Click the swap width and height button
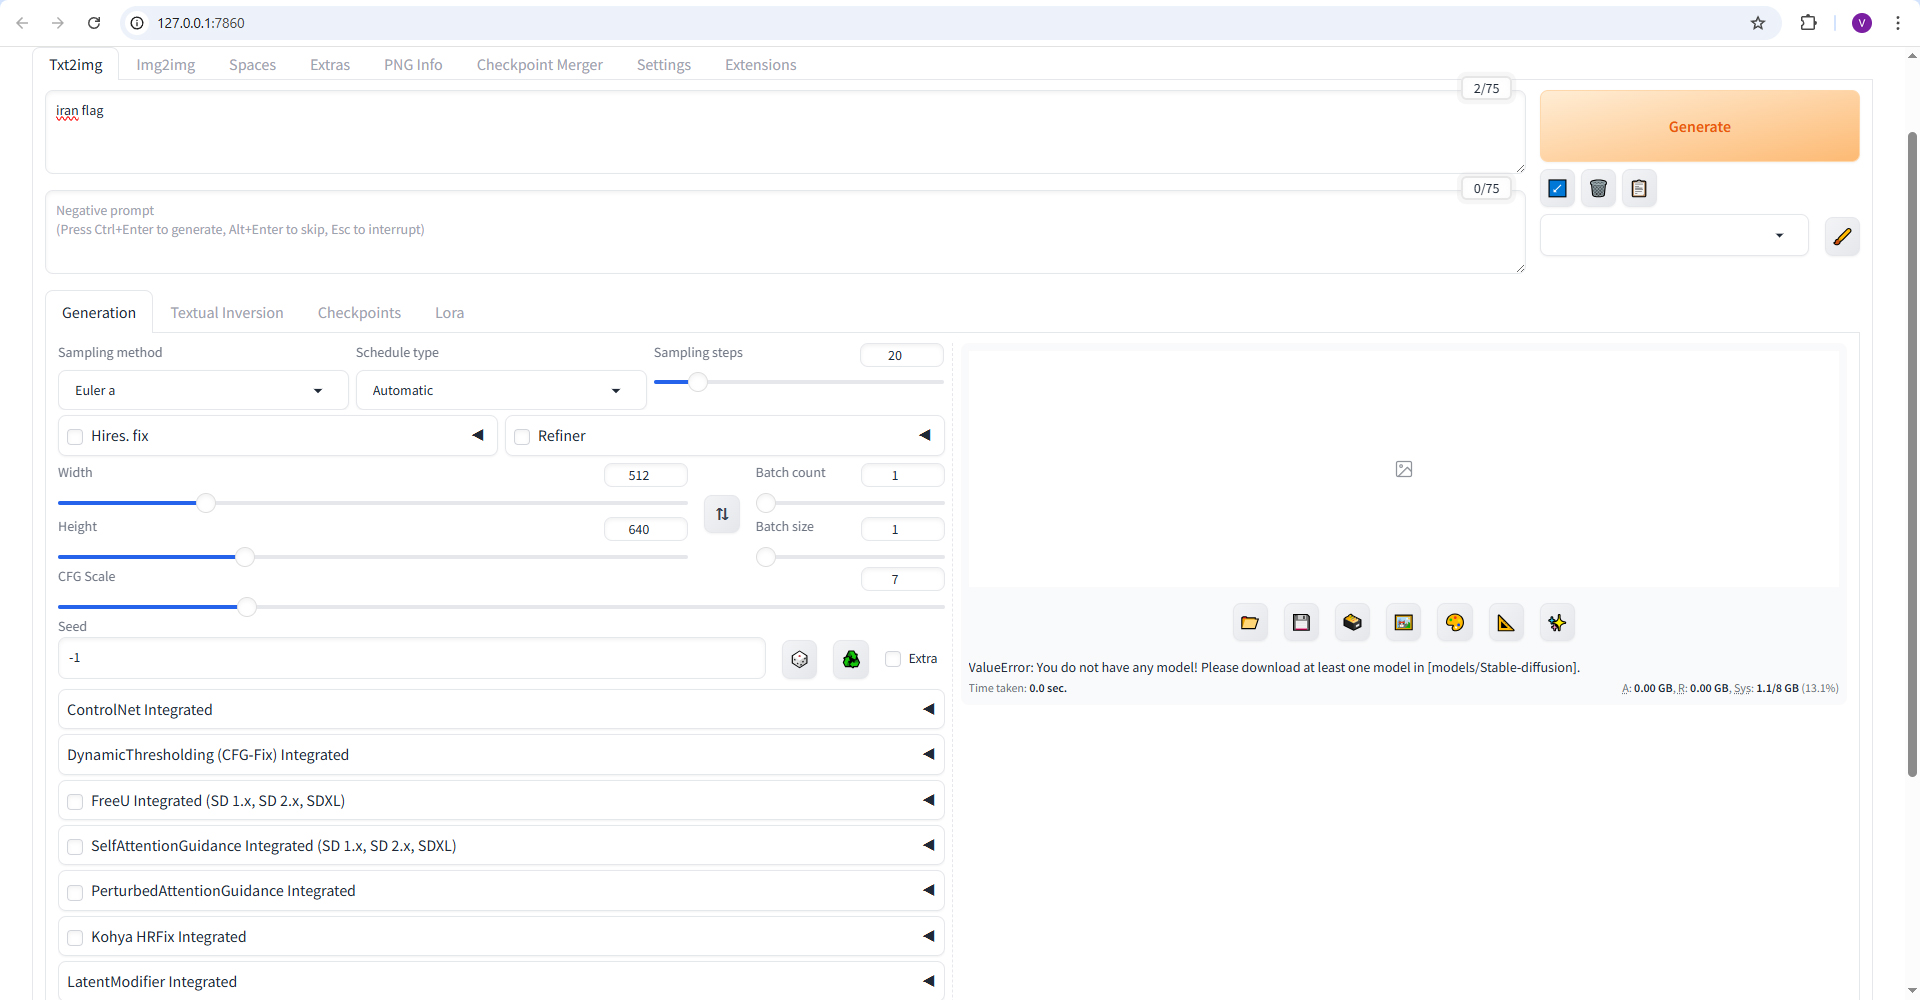Screen dimensions: 1920x1000 (722, 514)
